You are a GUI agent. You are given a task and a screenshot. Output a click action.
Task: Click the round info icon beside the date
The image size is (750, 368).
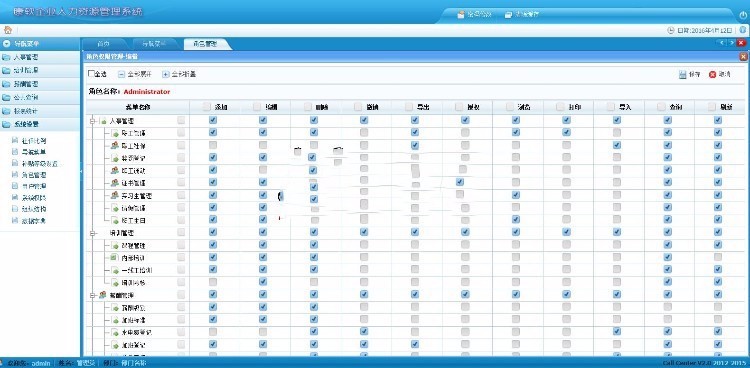[743, 30]
